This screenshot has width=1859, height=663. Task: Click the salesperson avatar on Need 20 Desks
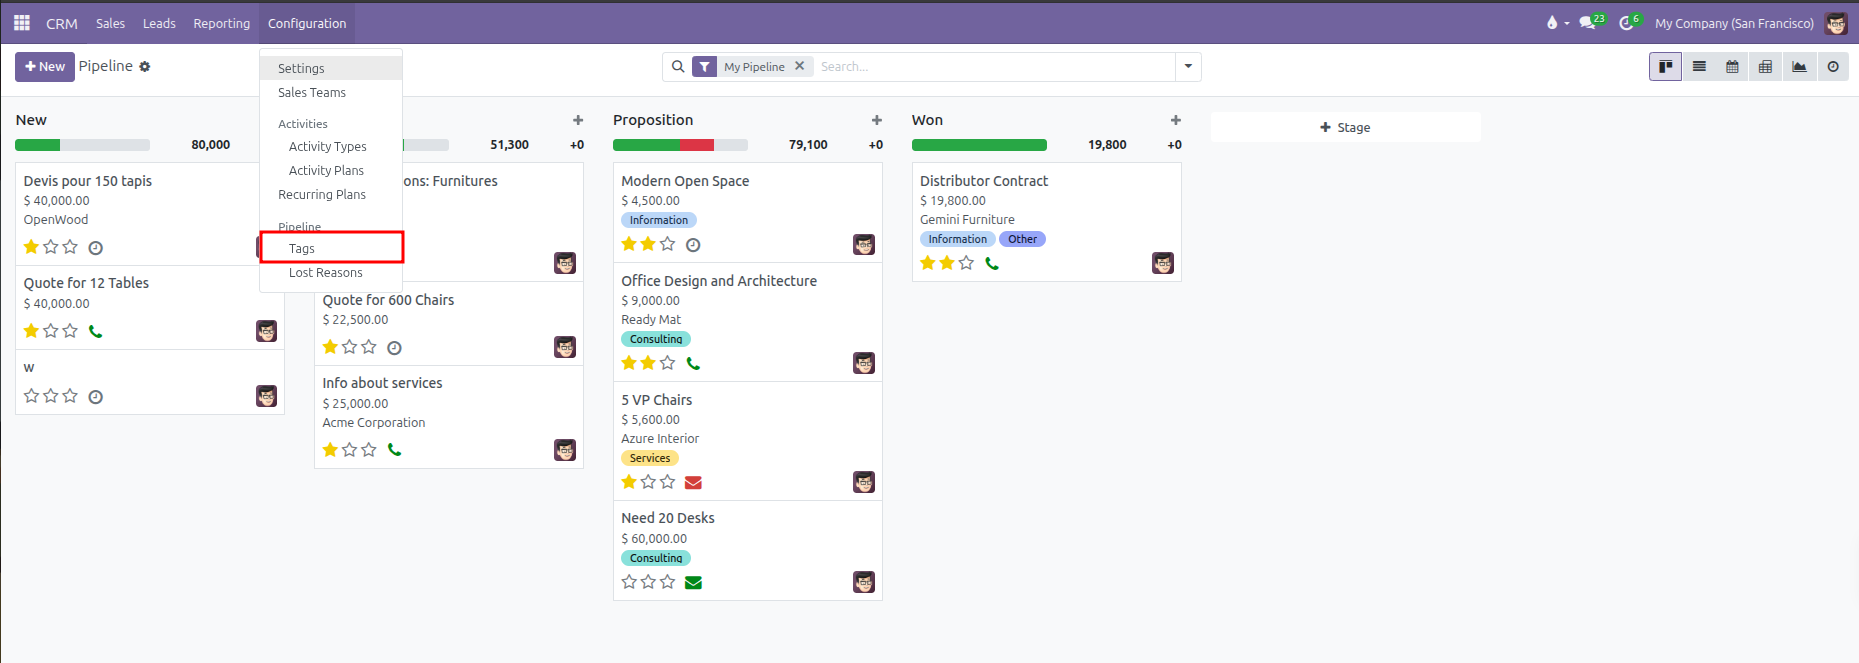point(864,582)
